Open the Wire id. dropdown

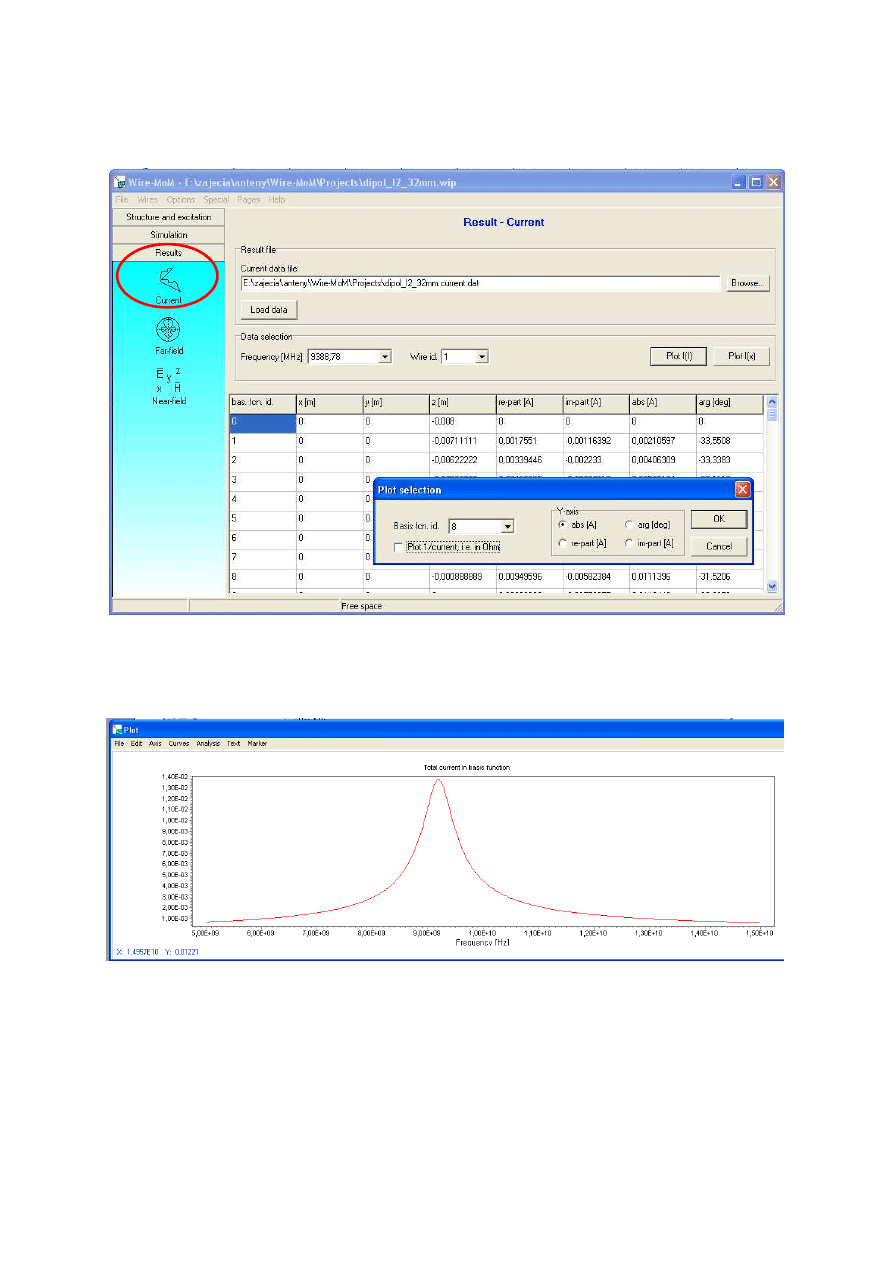pos(482,356)
